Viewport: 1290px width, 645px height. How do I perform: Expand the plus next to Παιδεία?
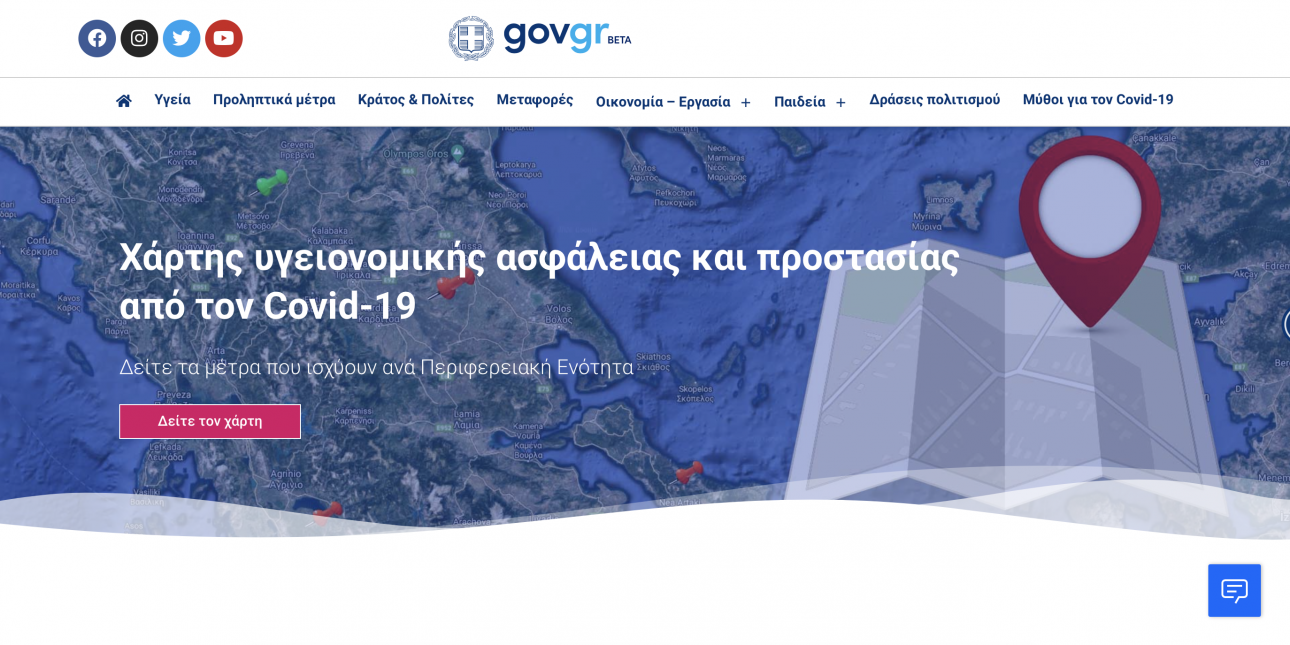[x=841, y=103]
